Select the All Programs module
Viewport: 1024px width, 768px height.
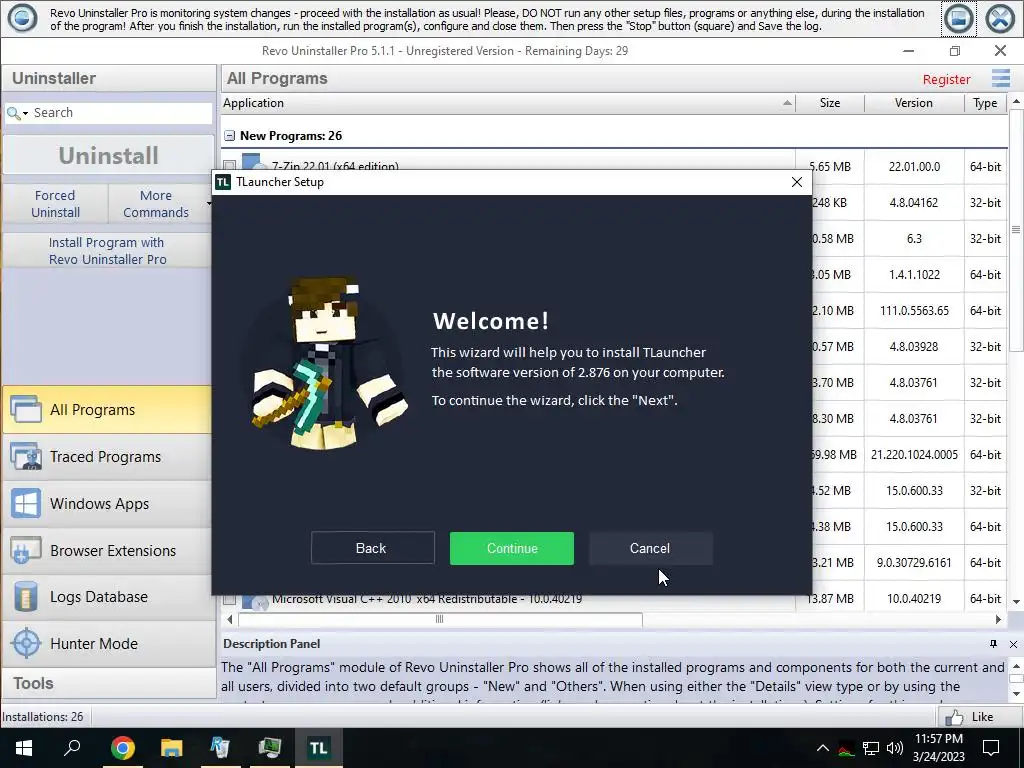coord(107,409)
